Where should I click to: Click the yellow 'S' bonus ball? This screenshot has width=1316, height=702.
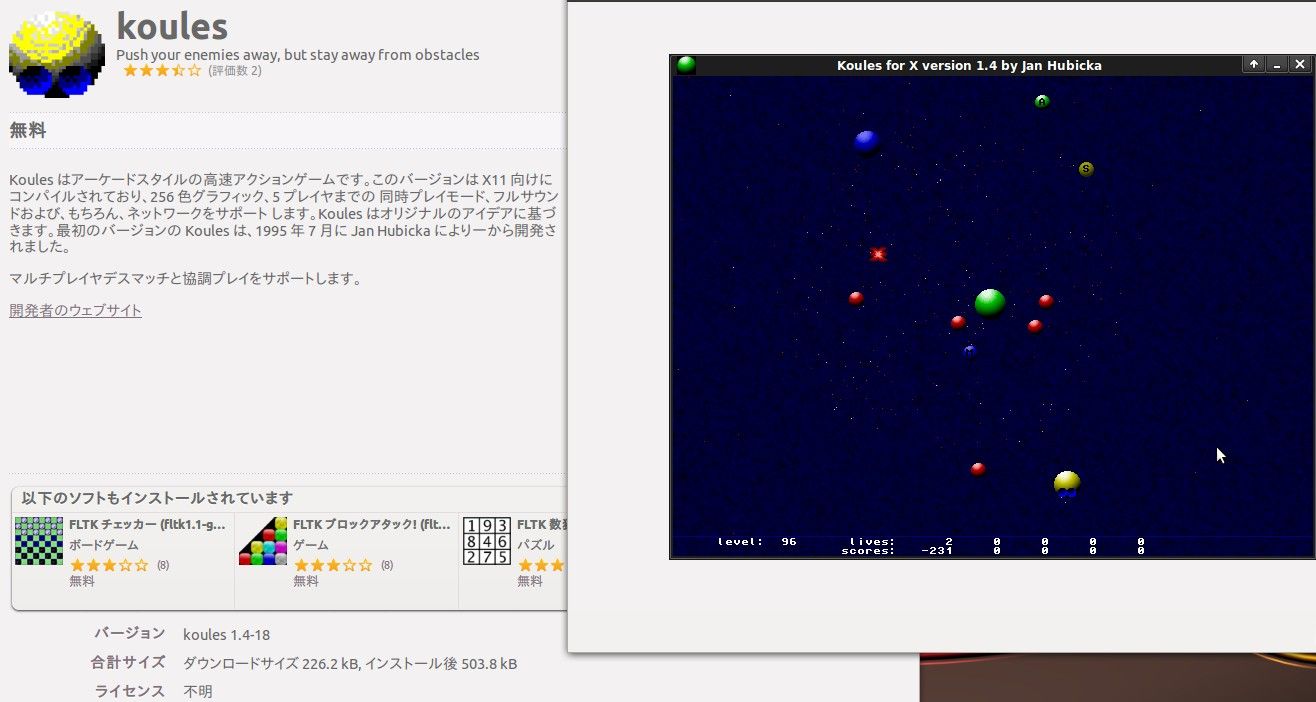click(1086, 169)
